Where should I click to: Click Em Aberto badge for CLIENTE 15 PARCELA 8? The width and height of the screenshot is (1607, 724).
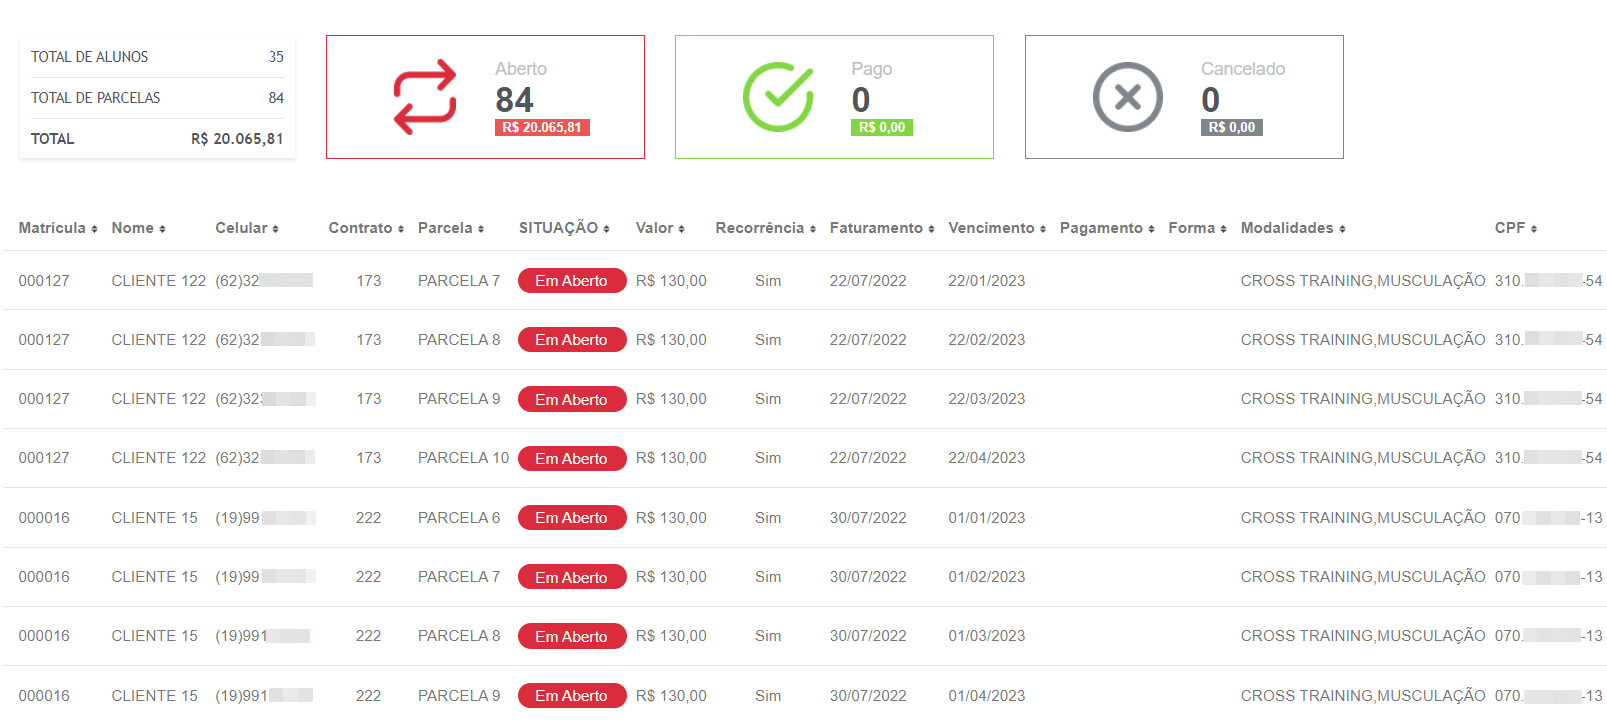click(572, 636)
